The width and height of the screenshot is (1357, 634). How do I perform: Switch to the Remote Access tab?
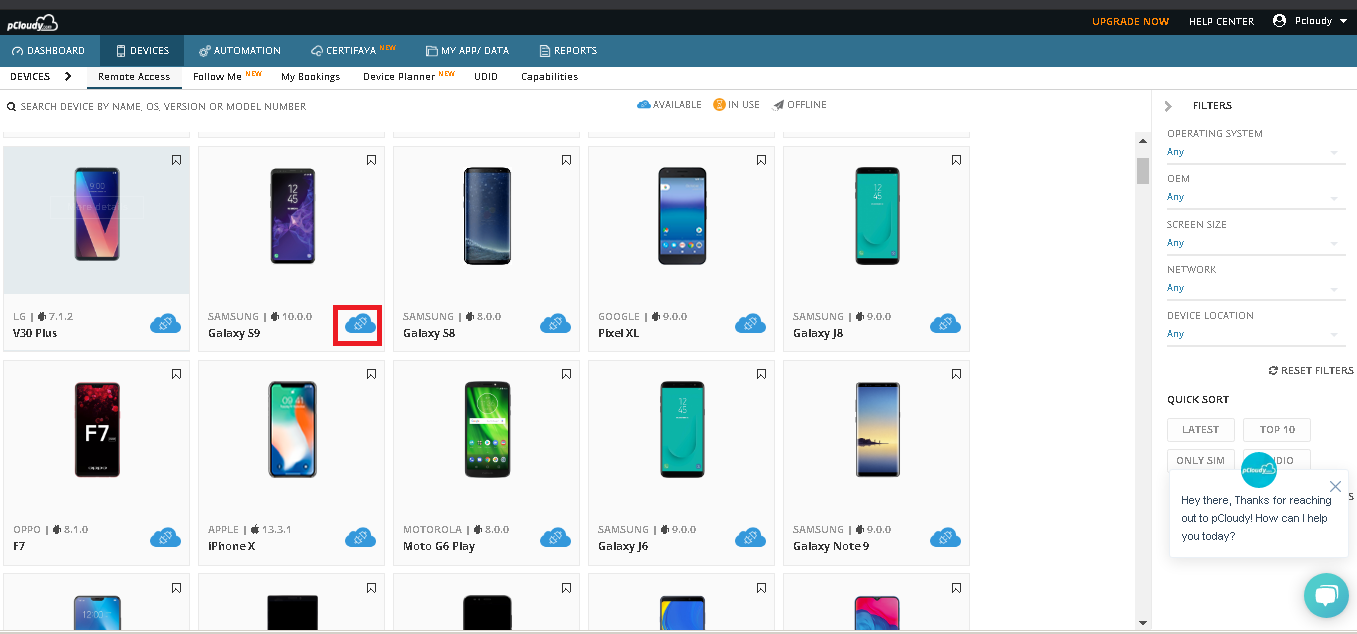(x=134, y=77)
